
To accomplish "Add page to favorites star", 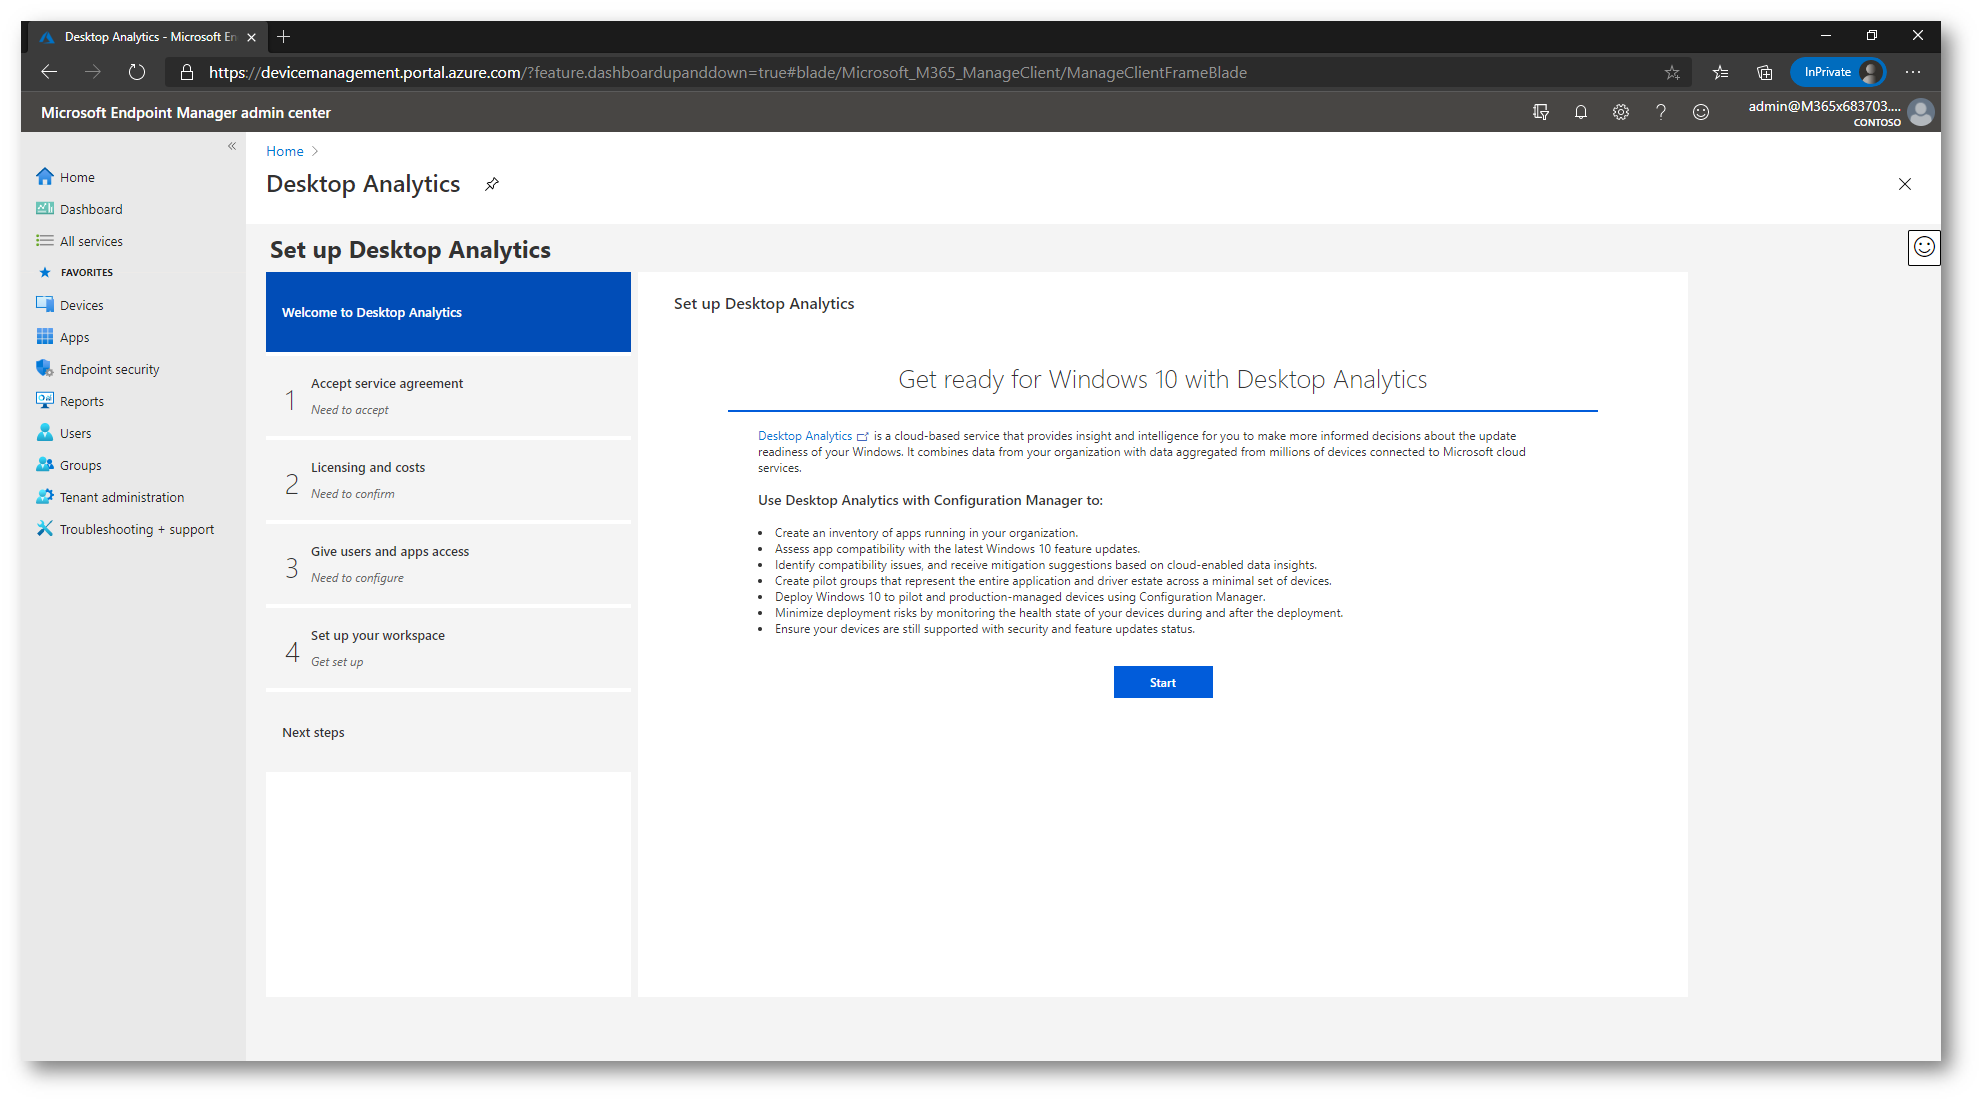I will point(1672,72).
